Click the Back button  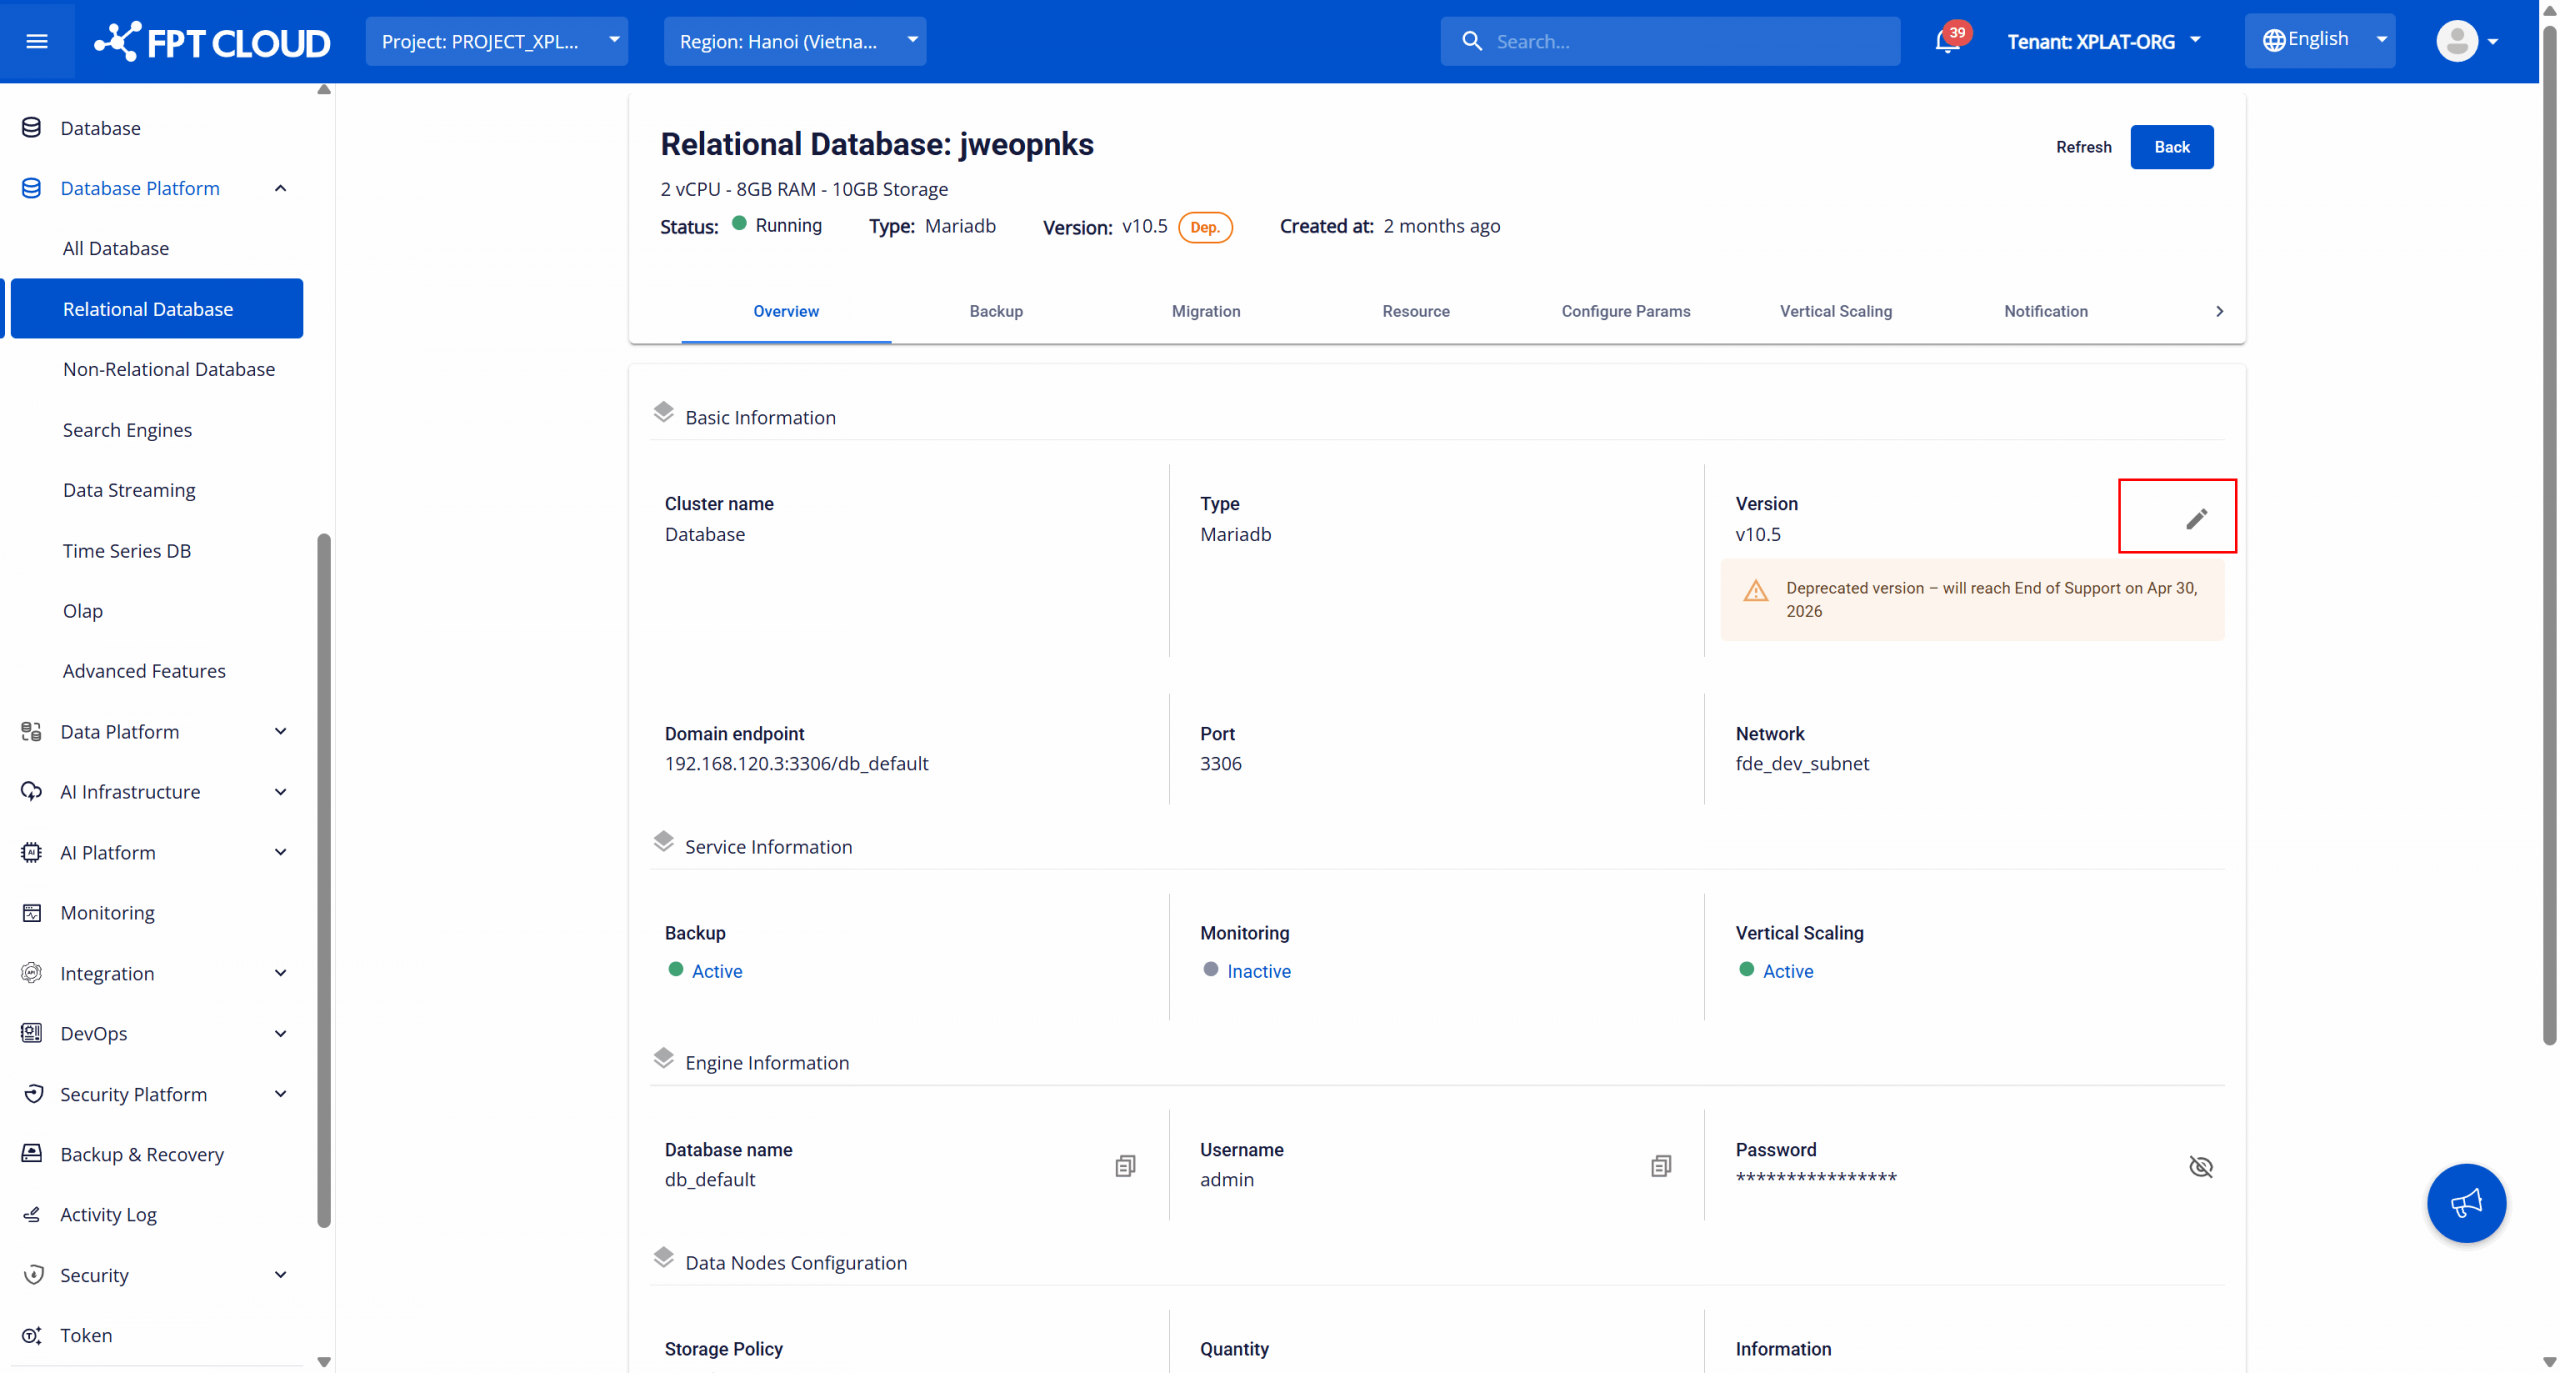2171,147
